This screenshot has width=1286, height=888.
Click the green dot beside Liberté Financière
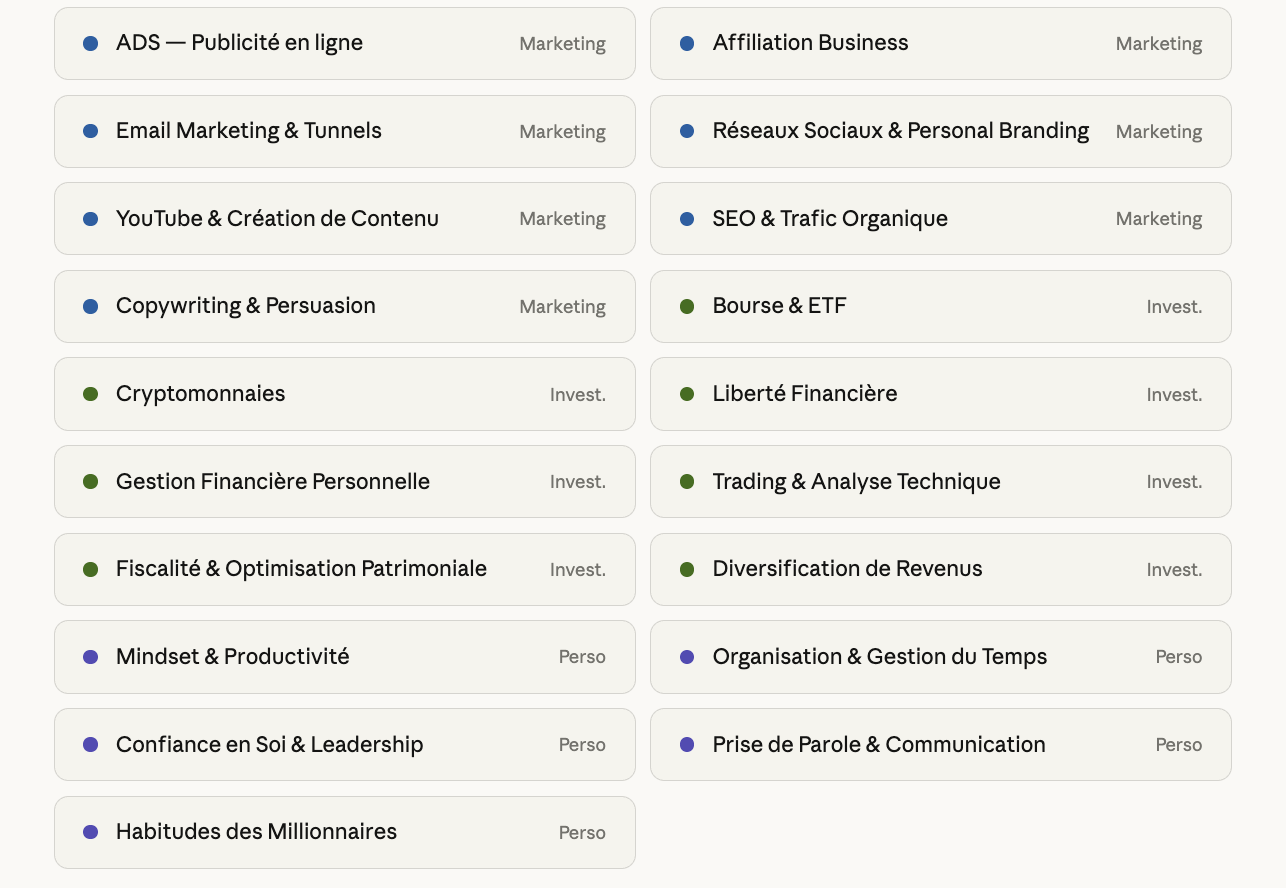point(687,394)
